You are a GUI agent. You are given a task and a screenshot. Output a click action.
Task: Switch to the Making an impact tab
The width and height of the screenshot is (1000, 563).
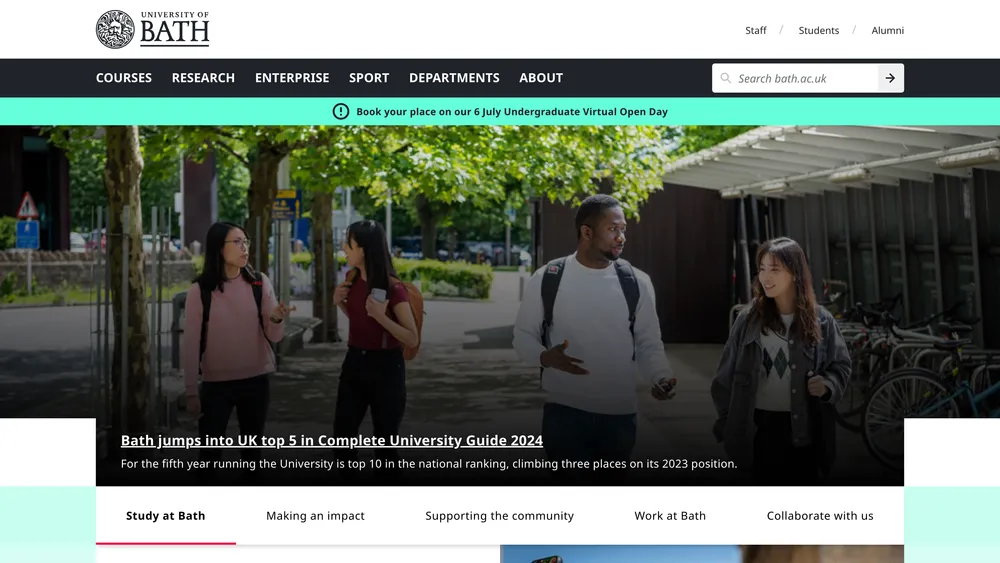point(315,516)
